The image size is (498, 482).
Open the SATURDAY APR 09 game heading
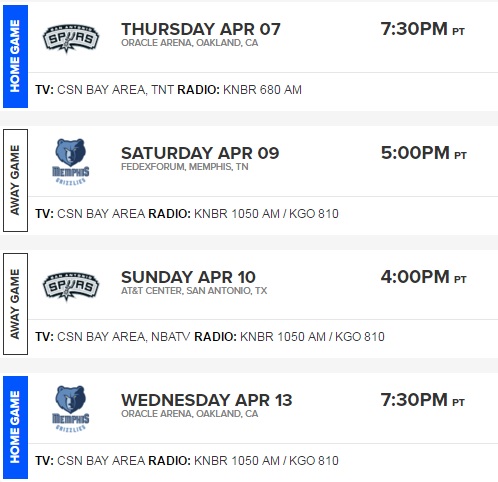tap(200, 153)
